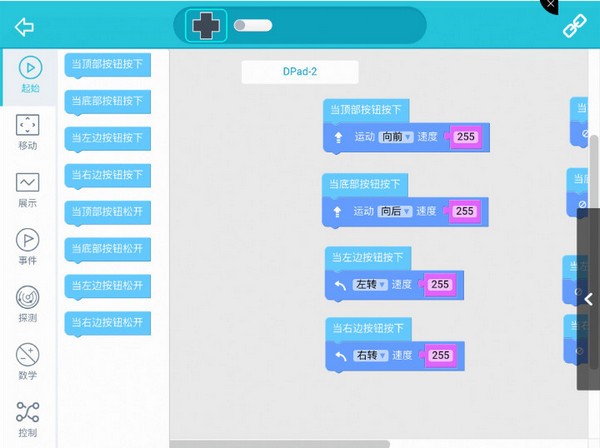The width and height of the screenshot is (600, 448).
Task: Open the 数学 category tab
Action: (28, 362)
